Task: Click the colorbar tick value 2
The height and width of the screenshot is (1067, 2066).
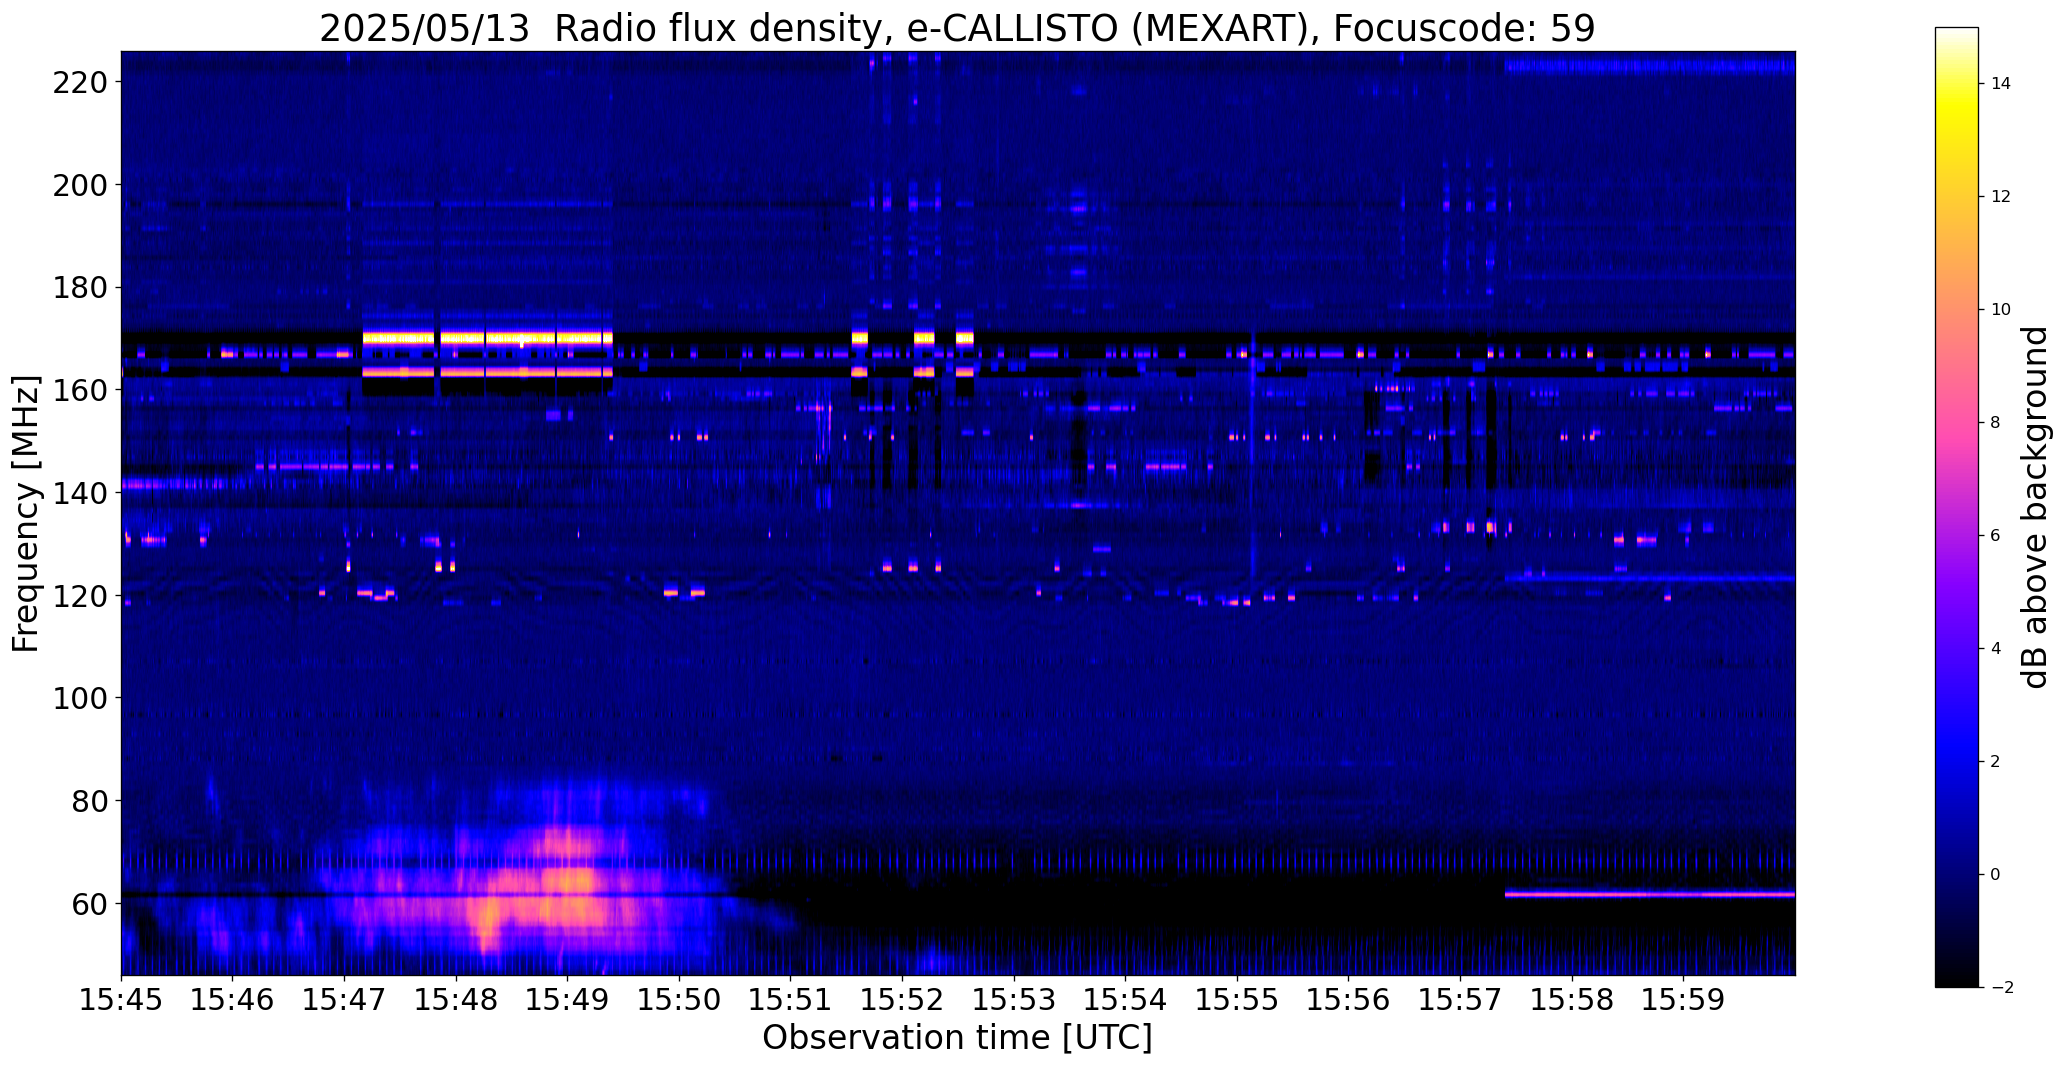Action: [x=1996, y=762]
